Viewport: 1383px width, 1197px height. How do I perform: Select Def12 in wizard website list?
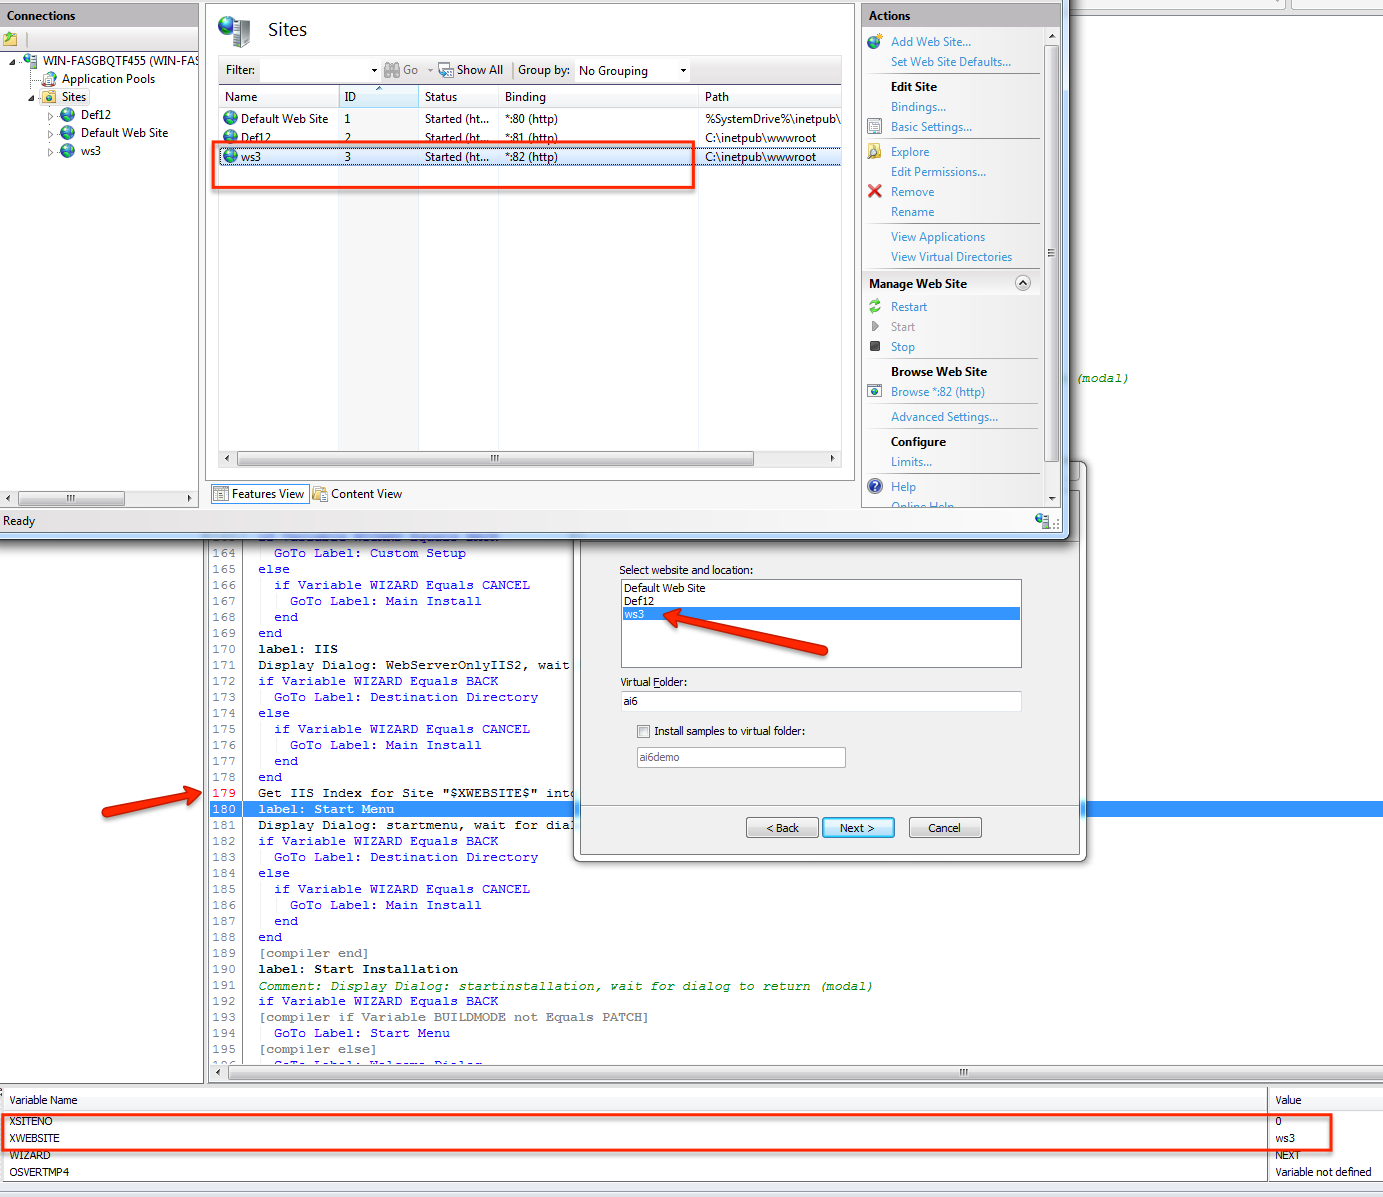(821, 601)
